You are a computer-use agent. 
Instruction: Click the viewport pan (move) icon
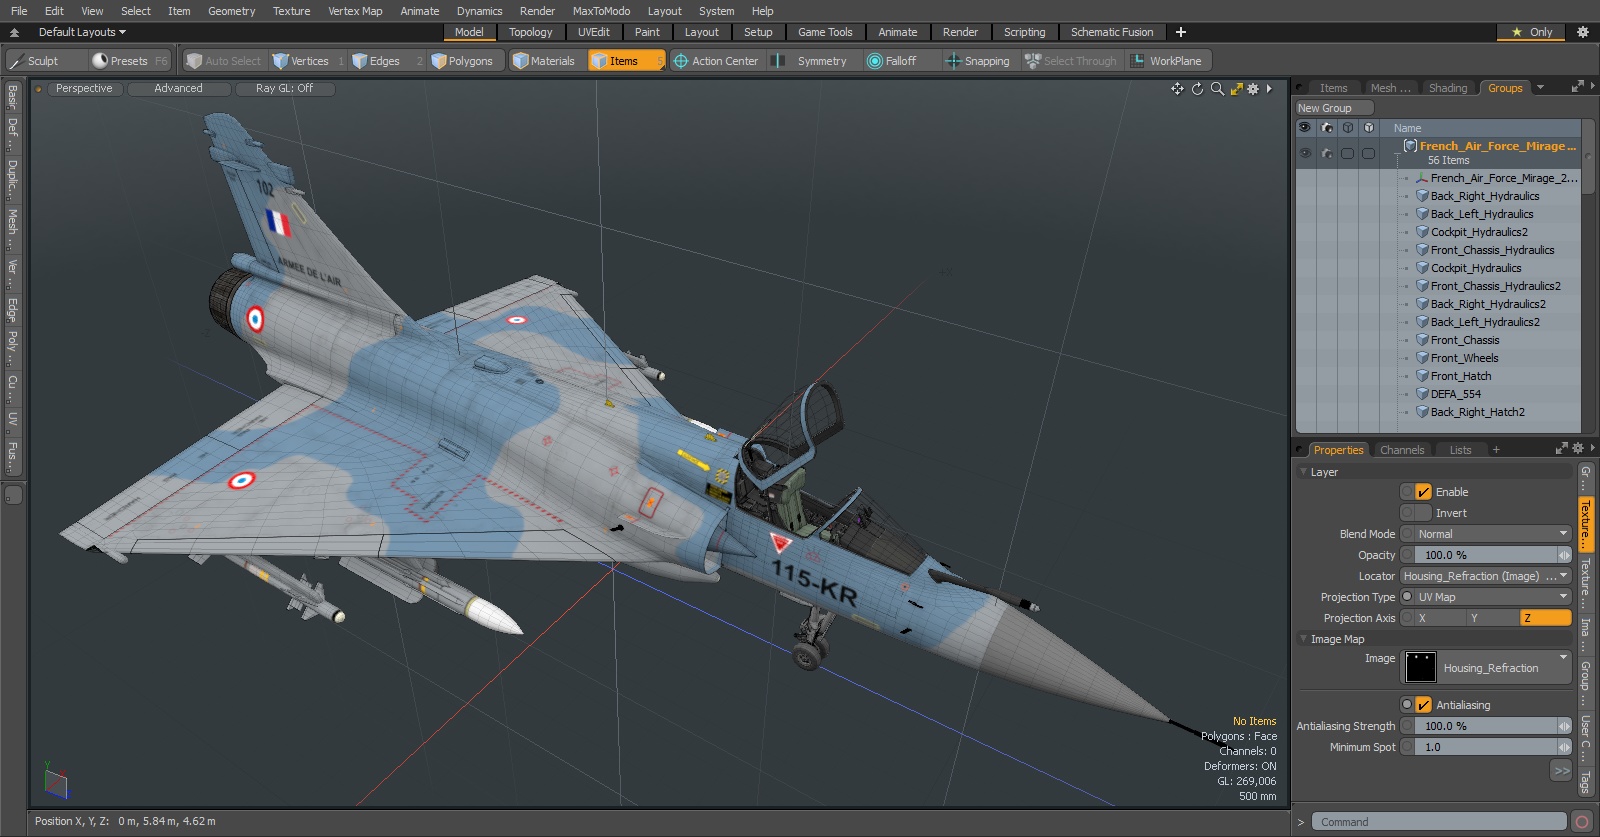point(1177,89)
